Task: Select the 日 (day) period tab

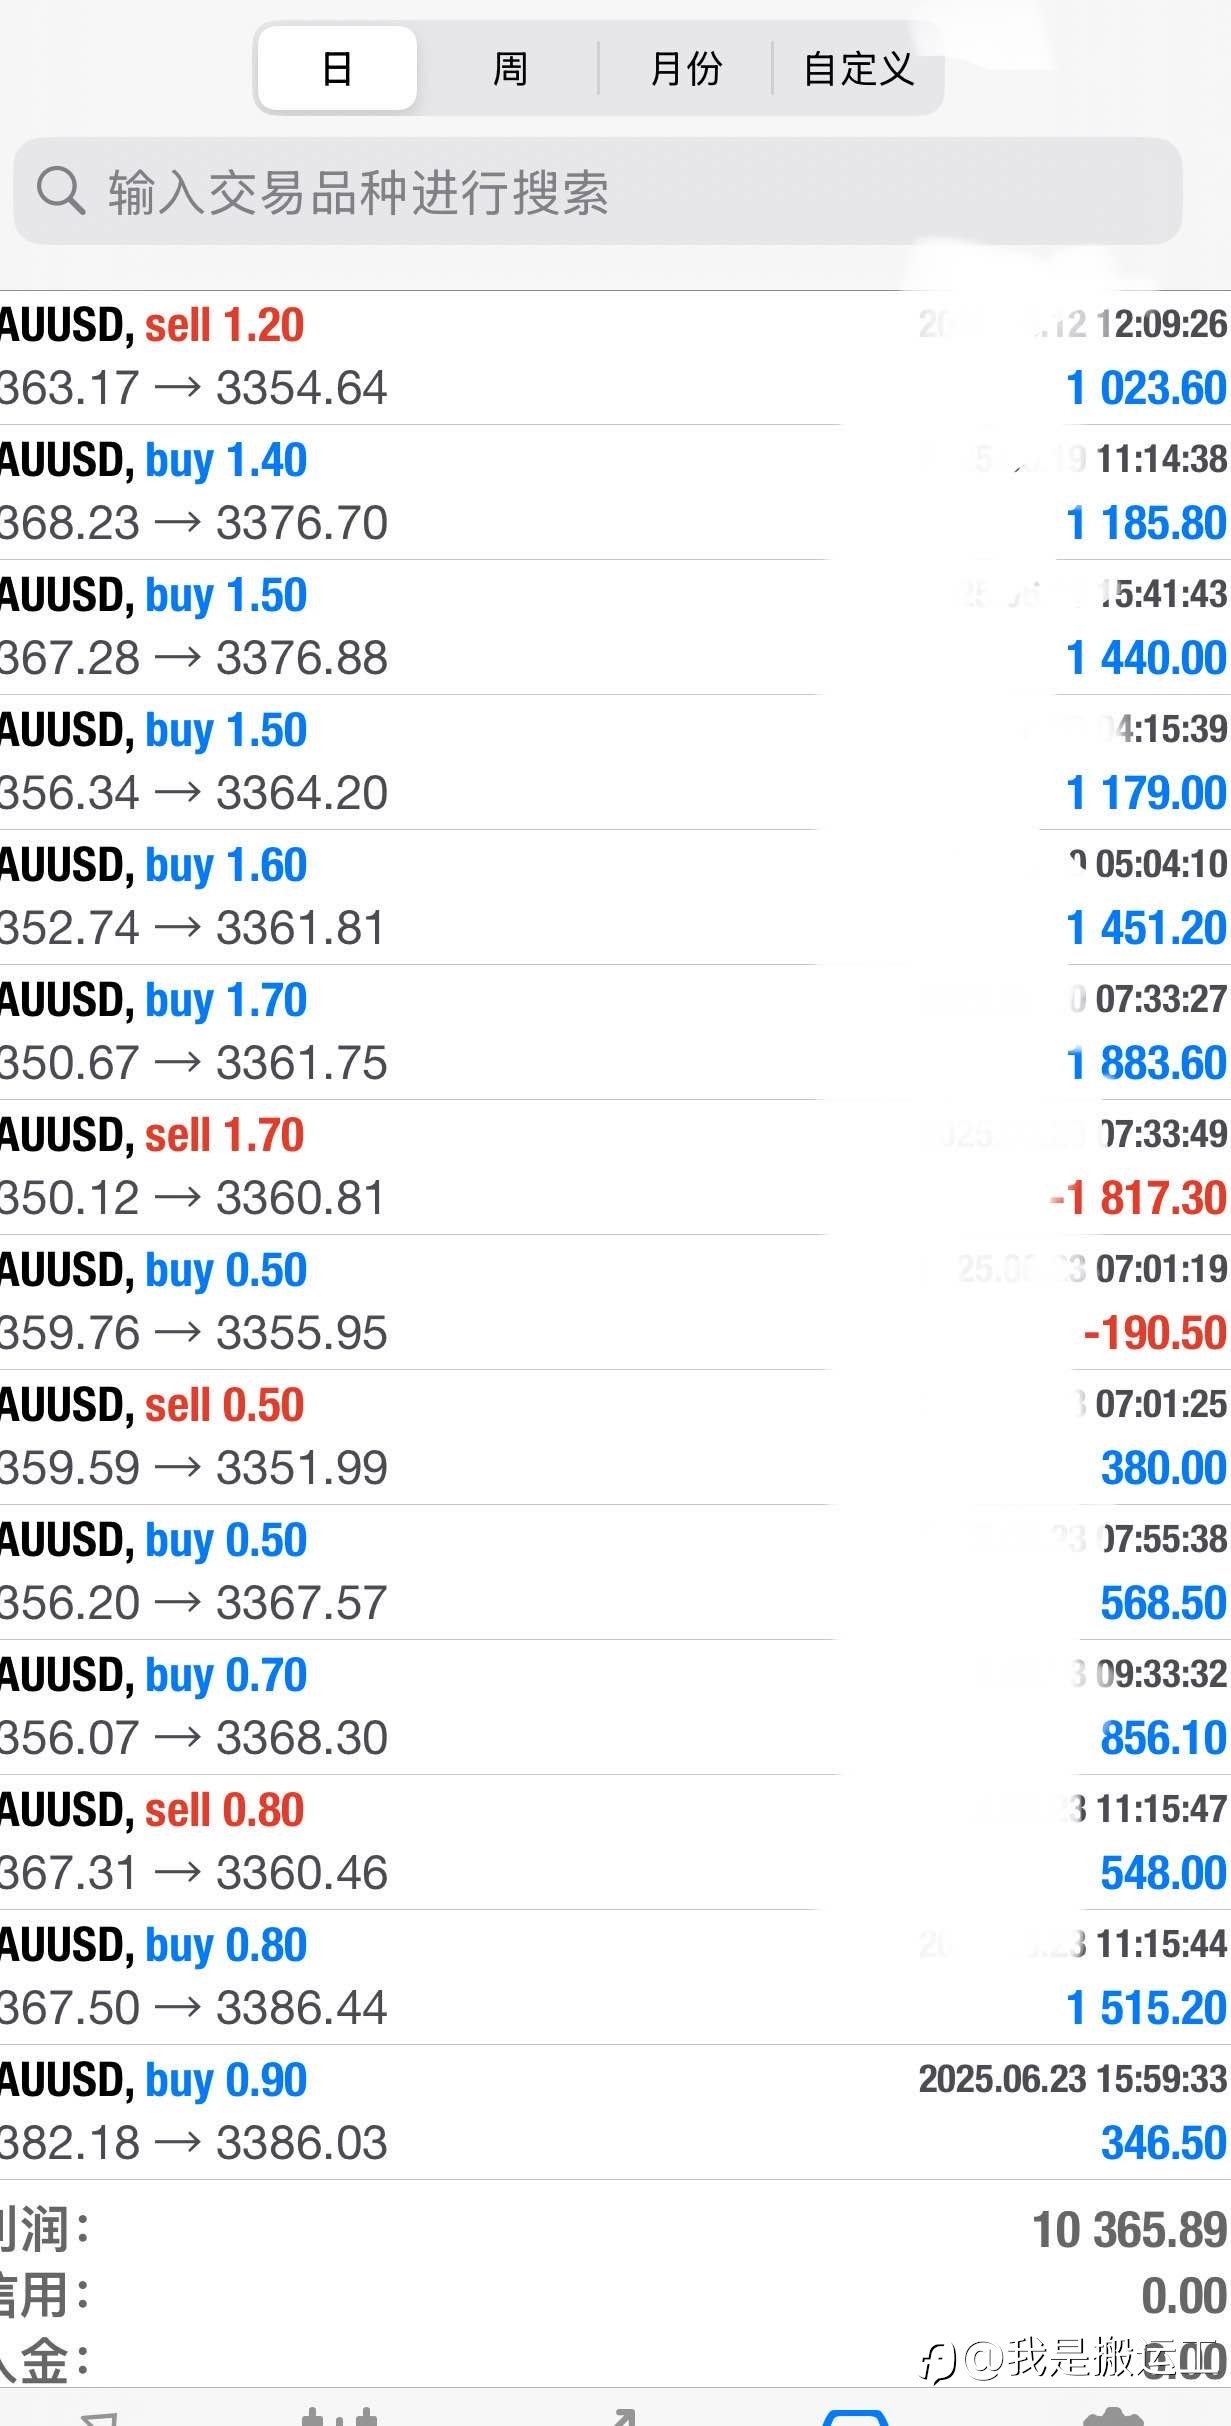Action: point(337,68)
